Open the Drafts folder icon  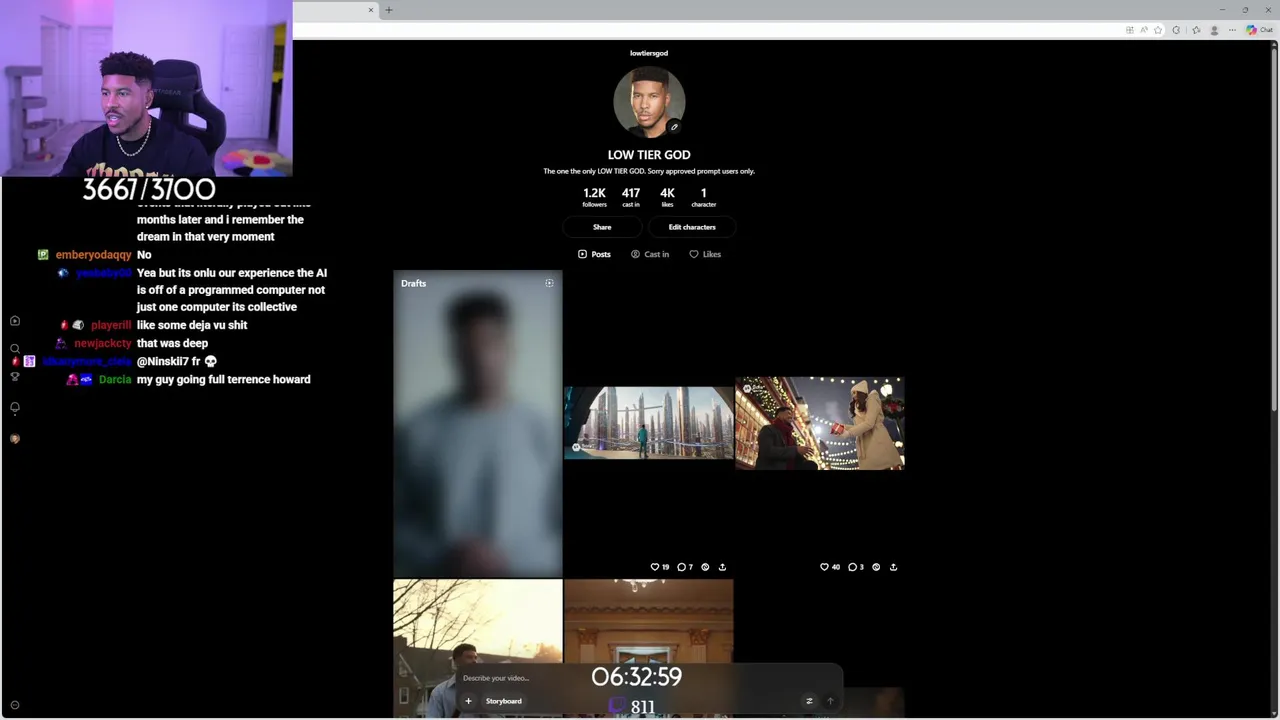(549, 283)
